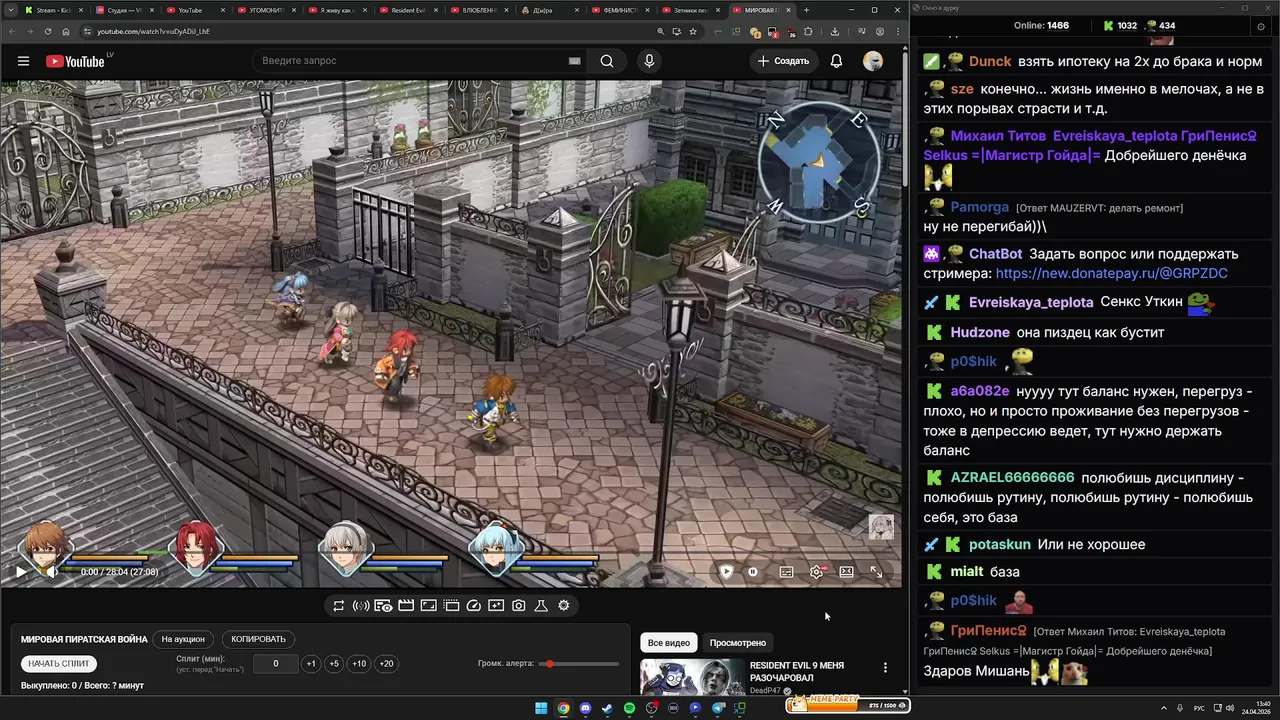Open YouTube notifications bell

pyautogui.click(x=836, y=61)
